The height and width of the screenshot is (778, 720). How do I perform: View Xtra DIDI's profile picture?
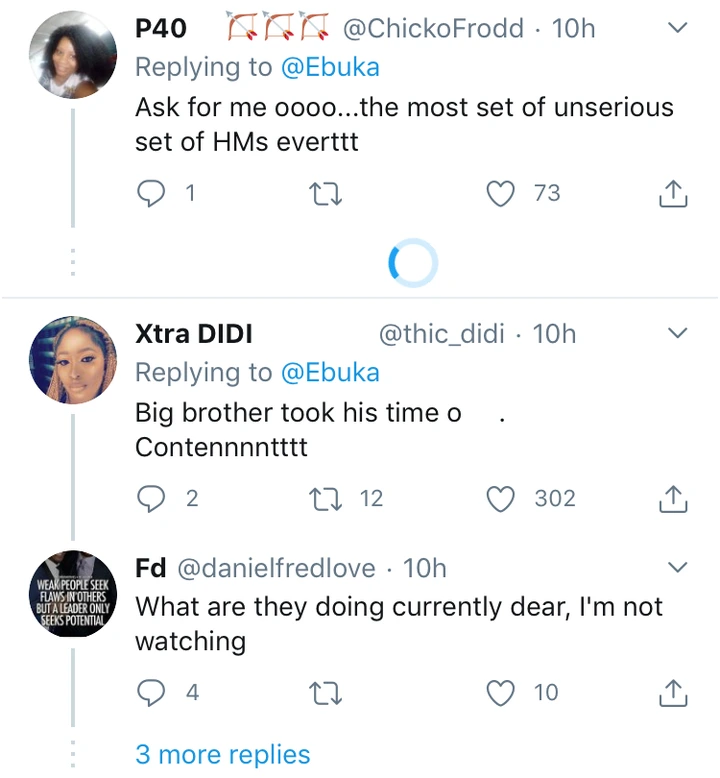(x=73, y=360)
